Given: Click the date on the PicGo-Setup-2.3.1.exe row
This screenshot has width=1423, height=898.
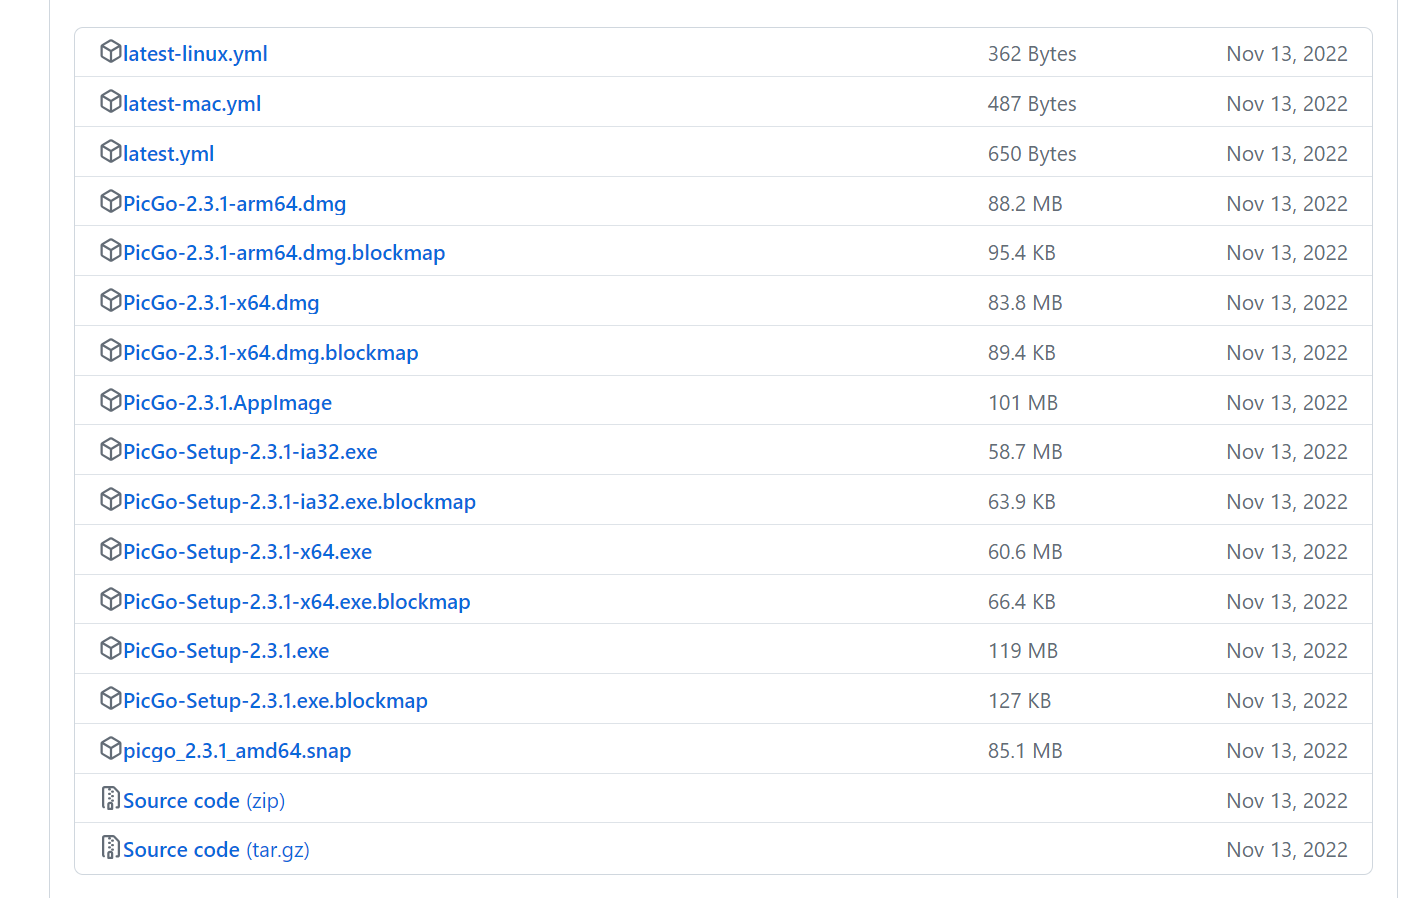Looking at the screenshot, I should 1287,651.
